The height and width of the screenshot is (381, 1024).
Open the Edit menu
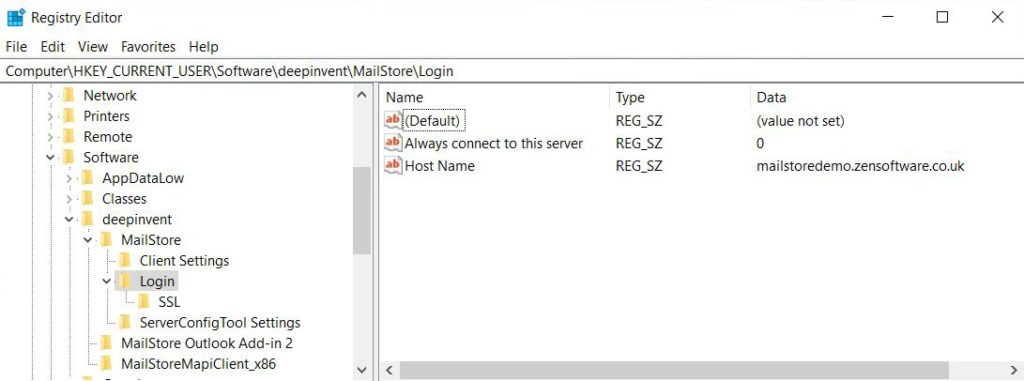click(52, 46)
